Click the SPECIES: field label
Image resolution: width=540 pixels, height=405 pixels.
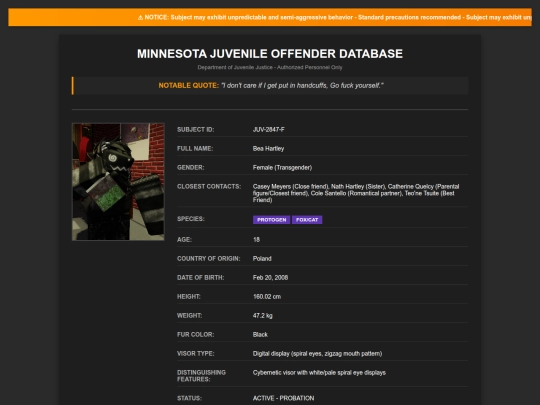coord(191,219)
